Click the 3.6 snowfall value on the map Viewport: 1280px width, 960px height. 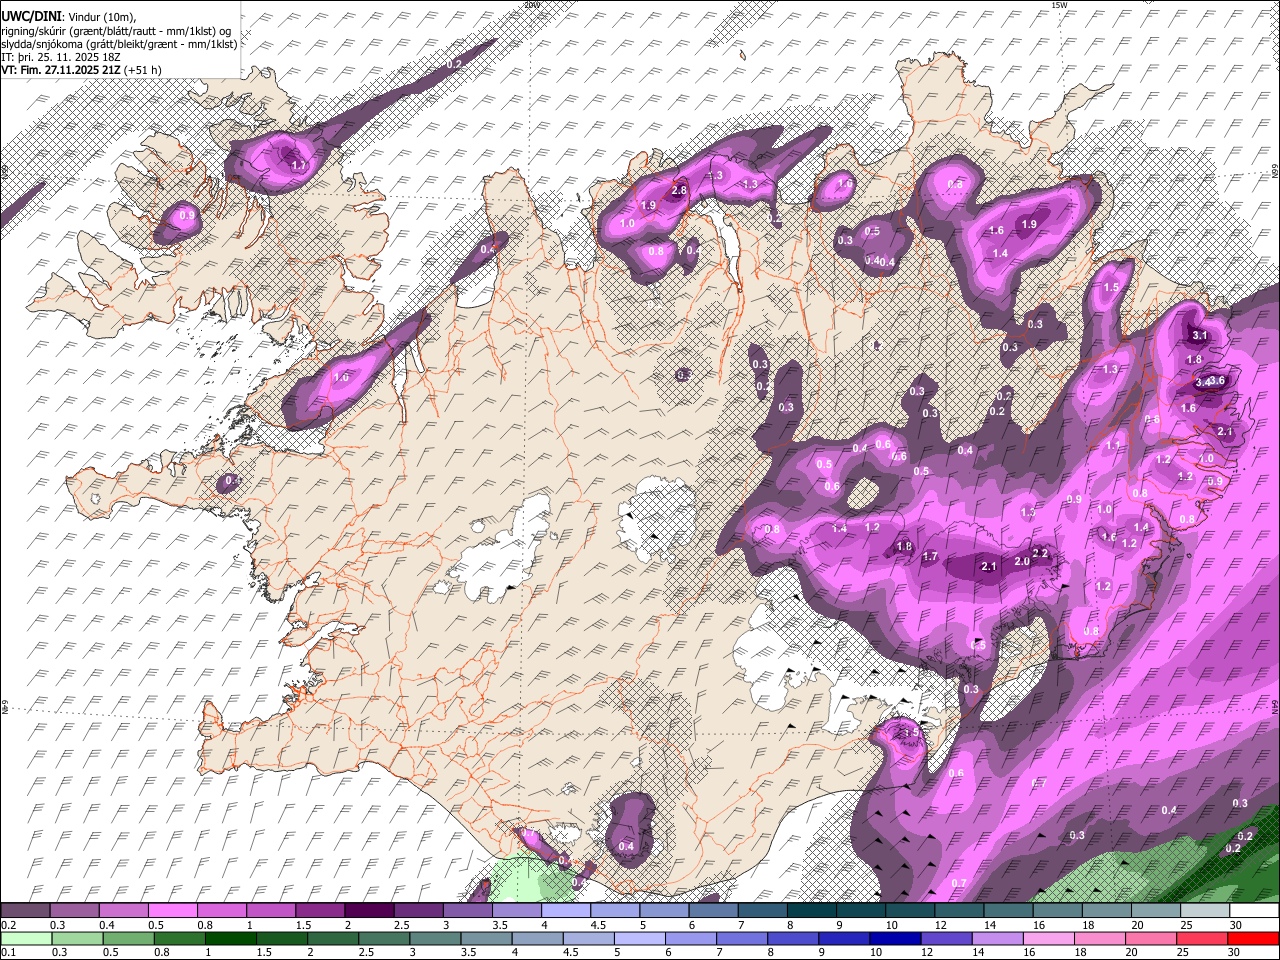(x=1217, y=381)
